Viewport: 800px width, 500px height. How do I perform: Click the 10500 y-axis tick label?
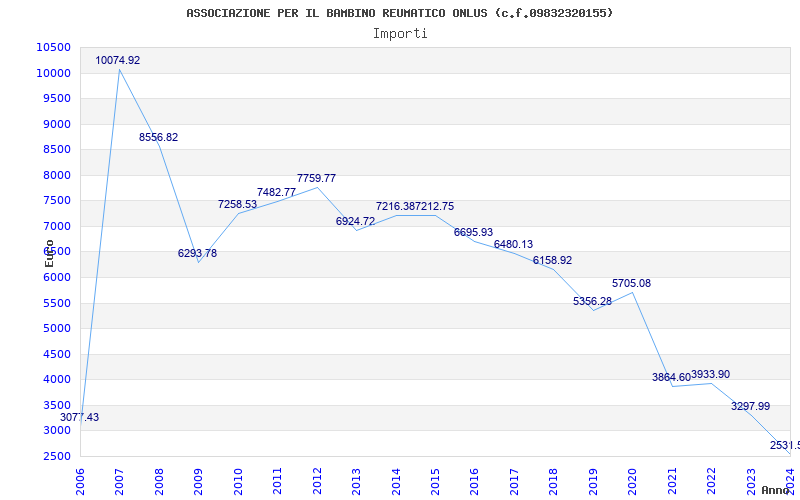point(54,47)
